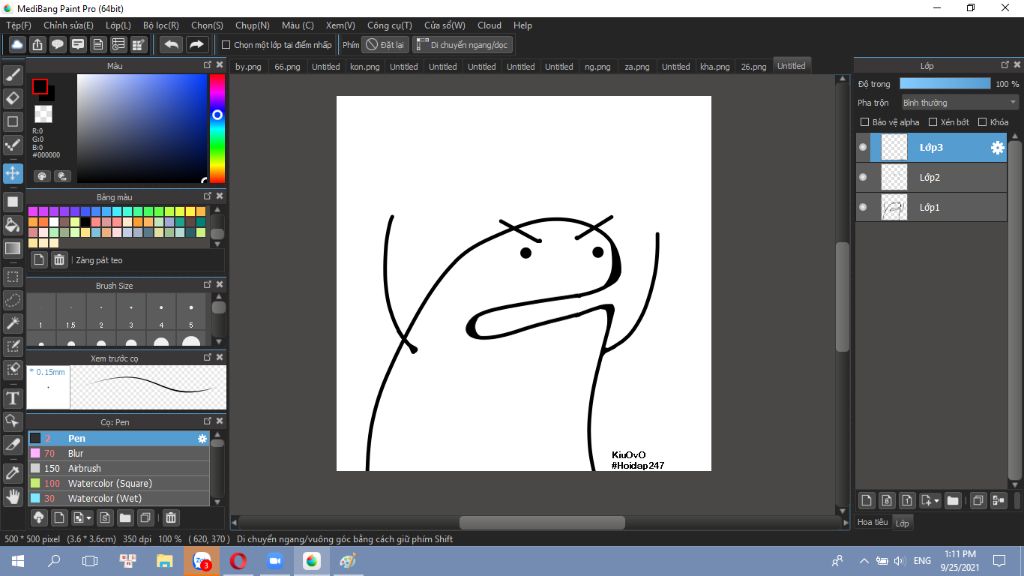Open the 'Pha trộn' blend mode dropdown

click(x=959, y=102)
